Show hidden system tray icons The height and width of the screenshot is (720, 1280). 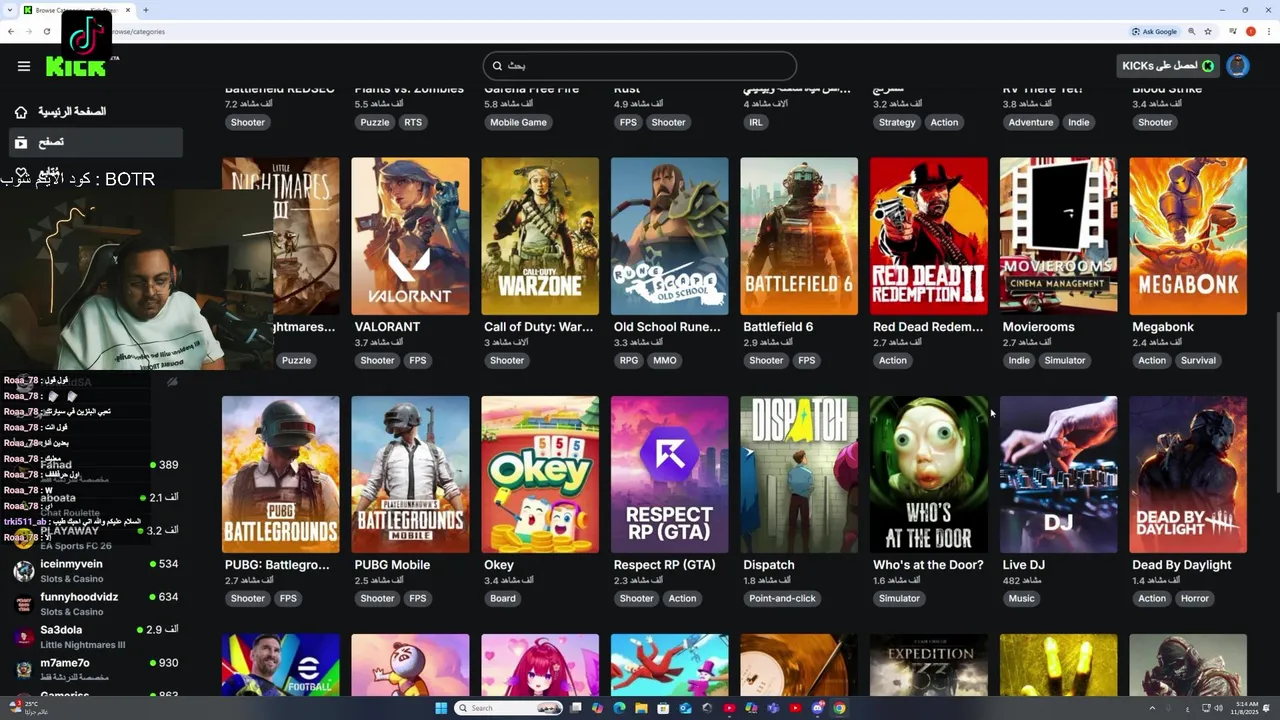[1150, 708]
